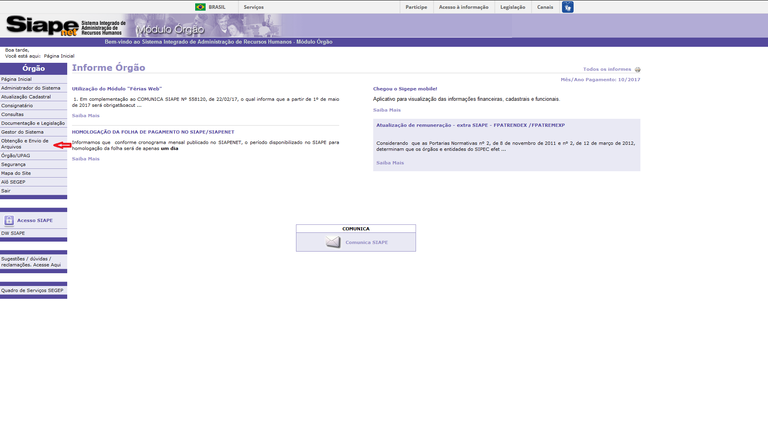Click Todos os informes link
This screenshot has height=432, width=768.
tap(607, 70)
